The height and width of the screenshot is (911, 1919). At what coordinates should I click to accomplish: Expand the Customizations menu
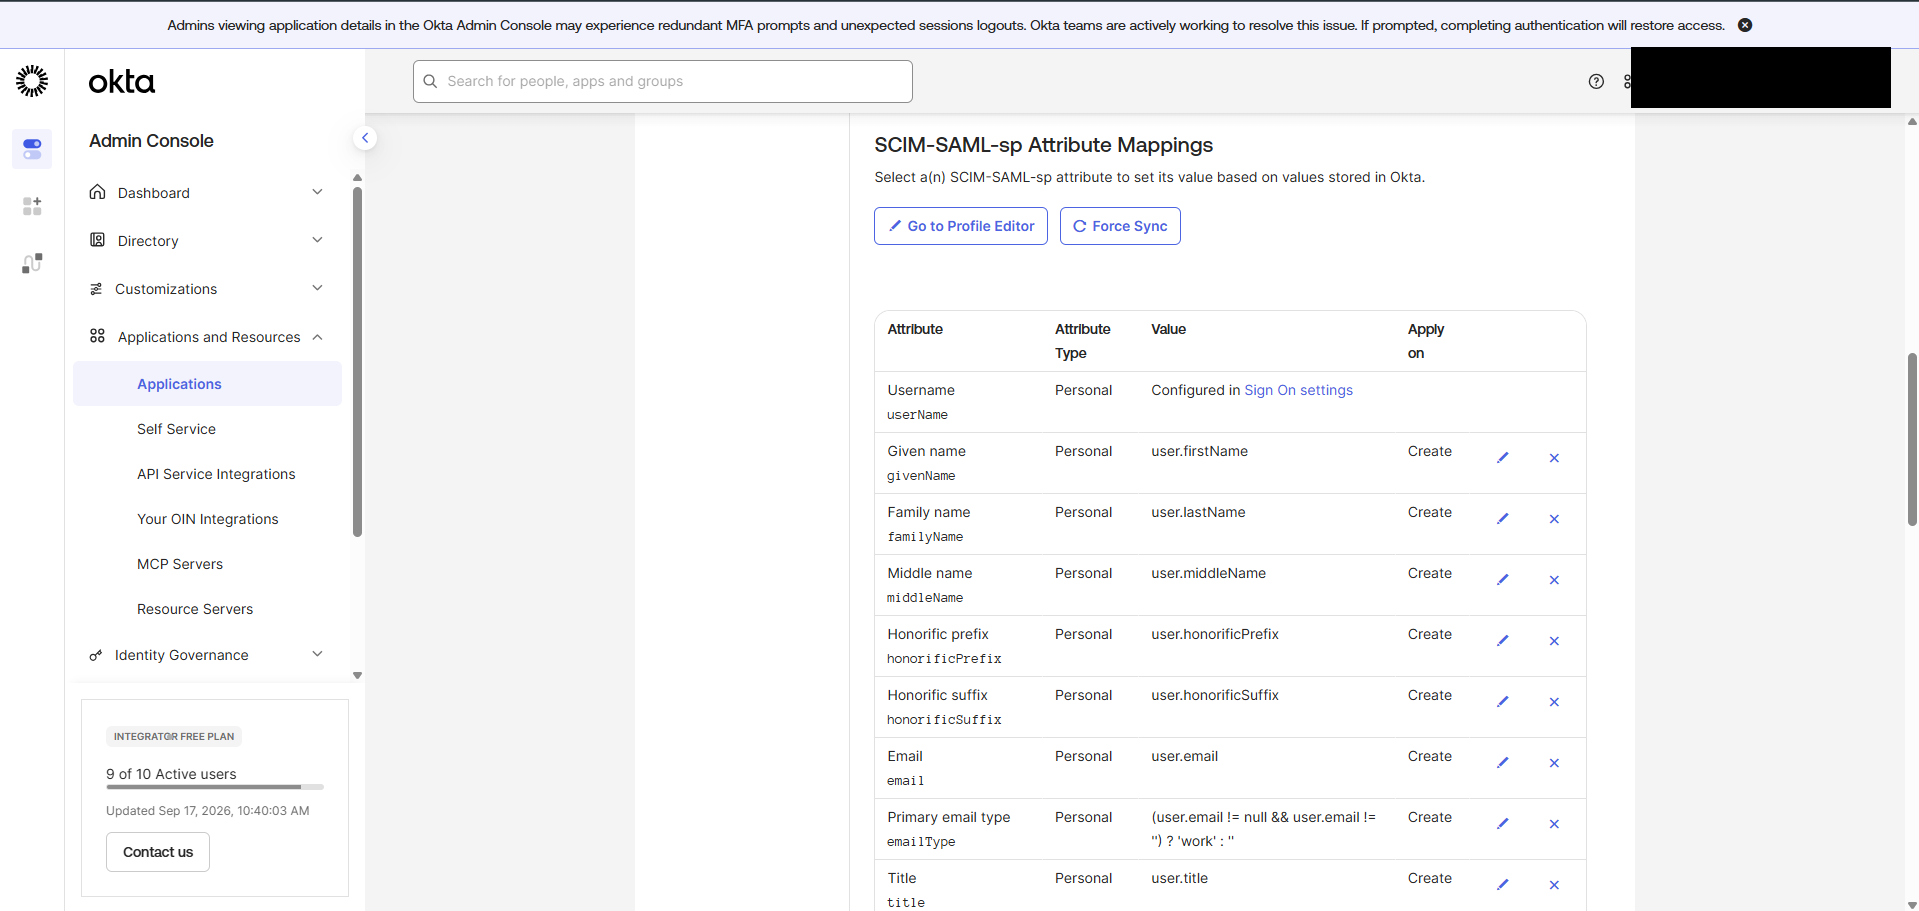207,289
